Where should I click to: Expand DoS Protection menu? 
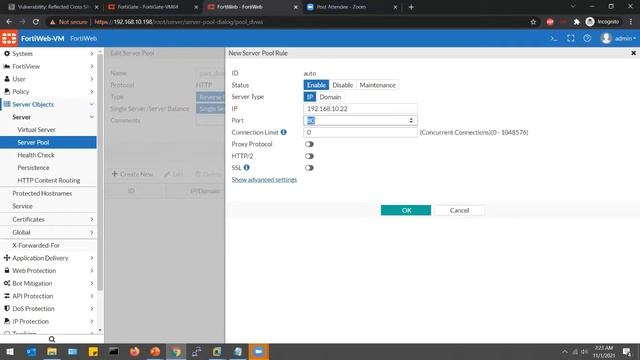pos(48,309)
